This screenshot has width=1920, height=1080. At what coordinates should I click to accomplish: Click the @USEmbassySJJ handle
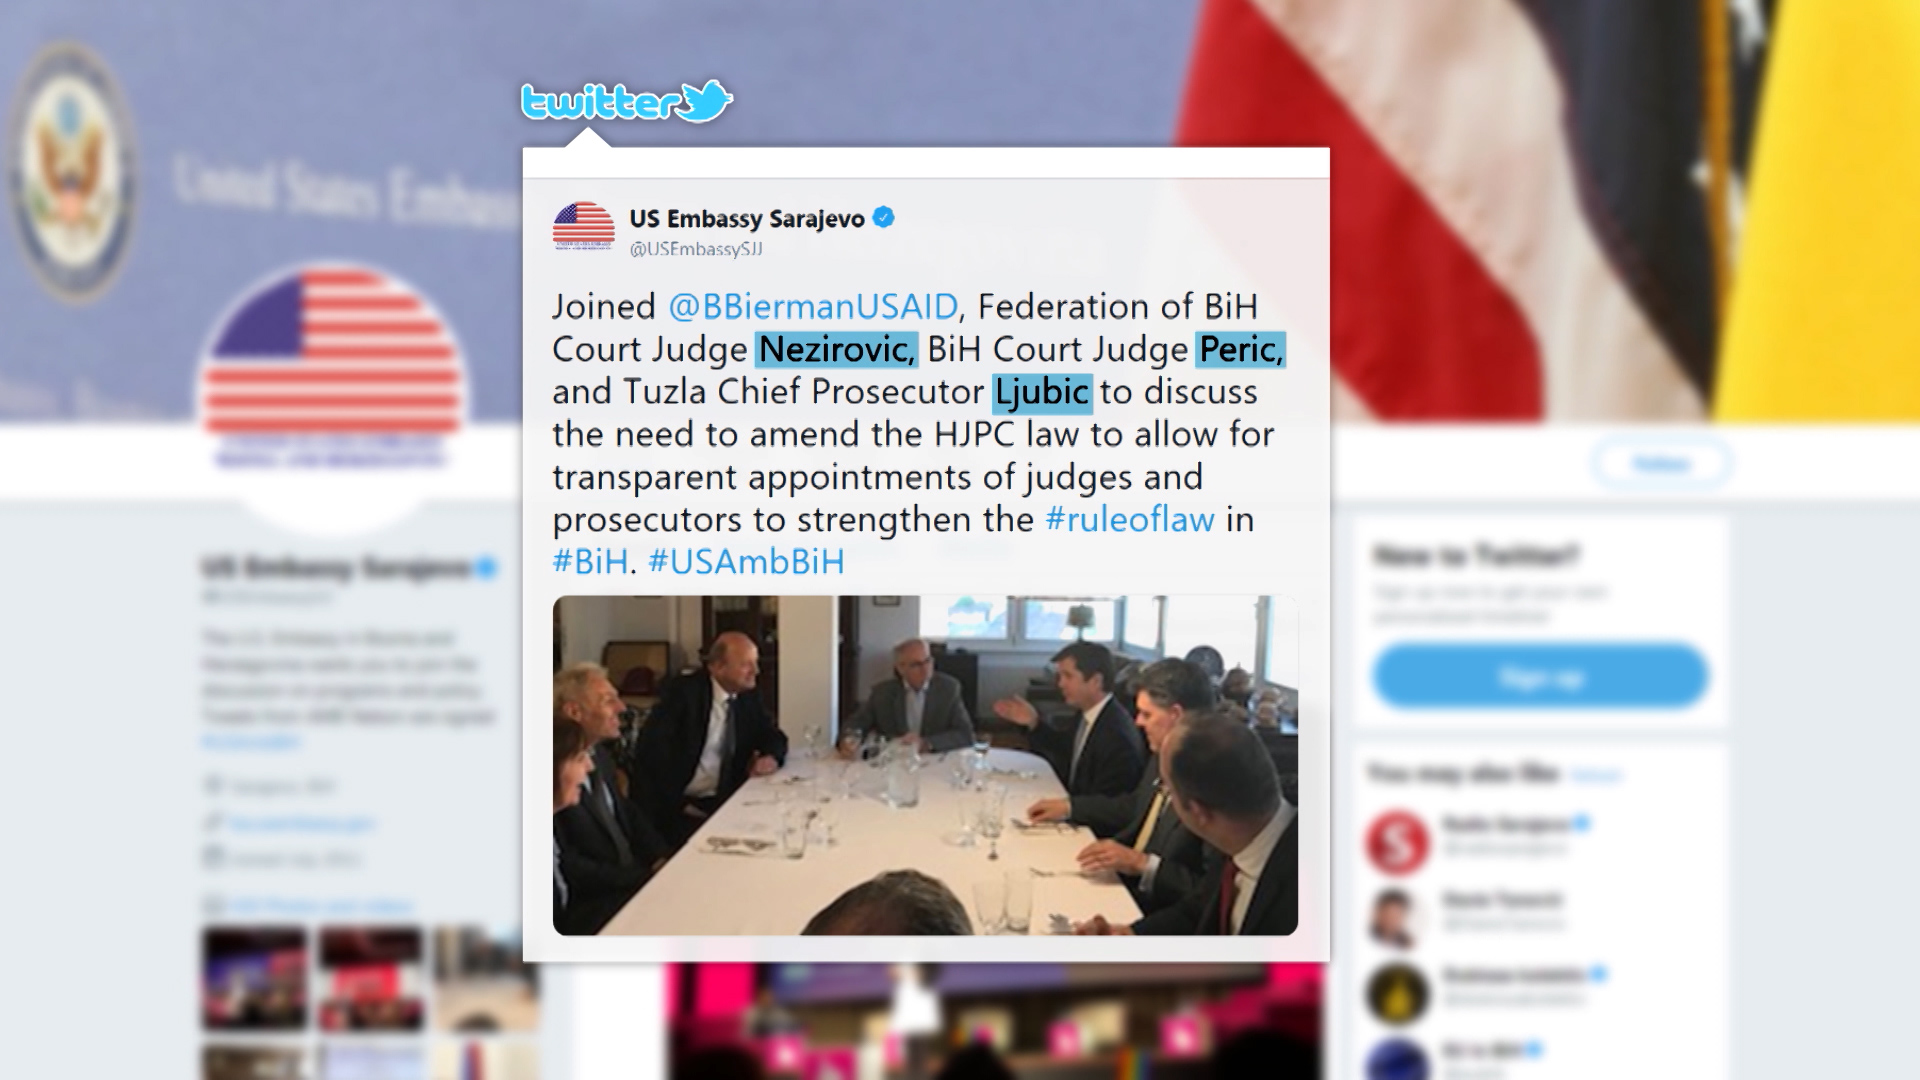696,249
